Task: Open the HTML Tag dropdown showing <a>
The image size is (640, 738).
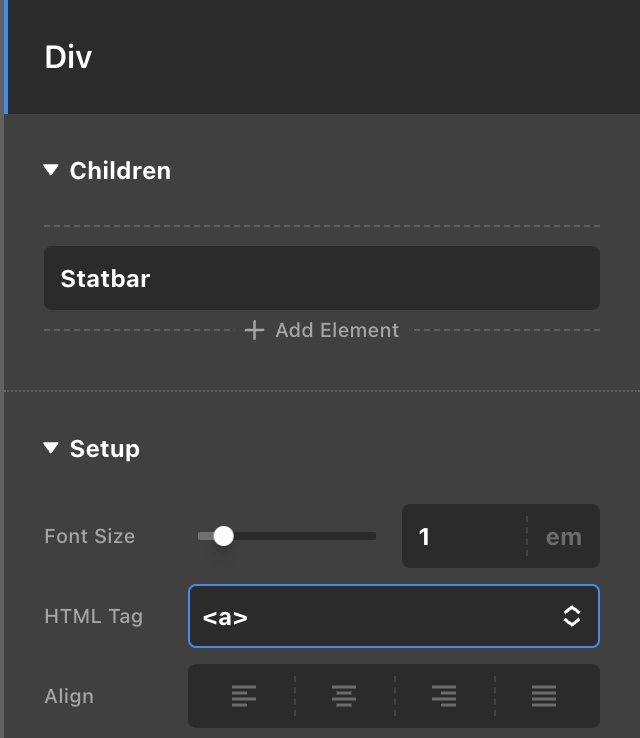Action: (x=394, y=616)
